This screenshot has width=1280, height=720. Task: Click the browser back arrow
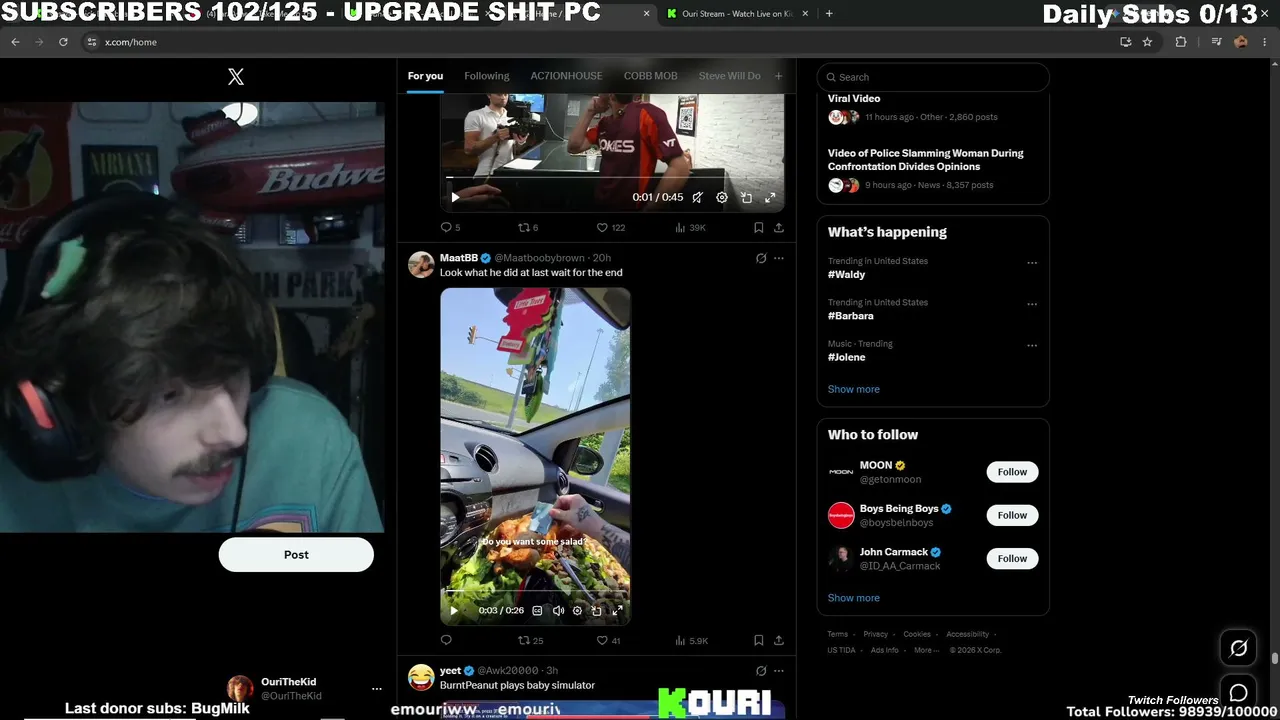coord(15,42)
